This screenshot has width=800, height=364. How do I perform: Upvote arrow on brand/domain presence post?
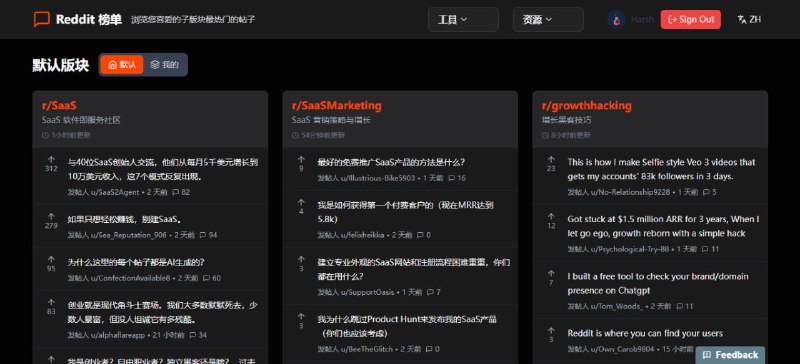point(551,274)
